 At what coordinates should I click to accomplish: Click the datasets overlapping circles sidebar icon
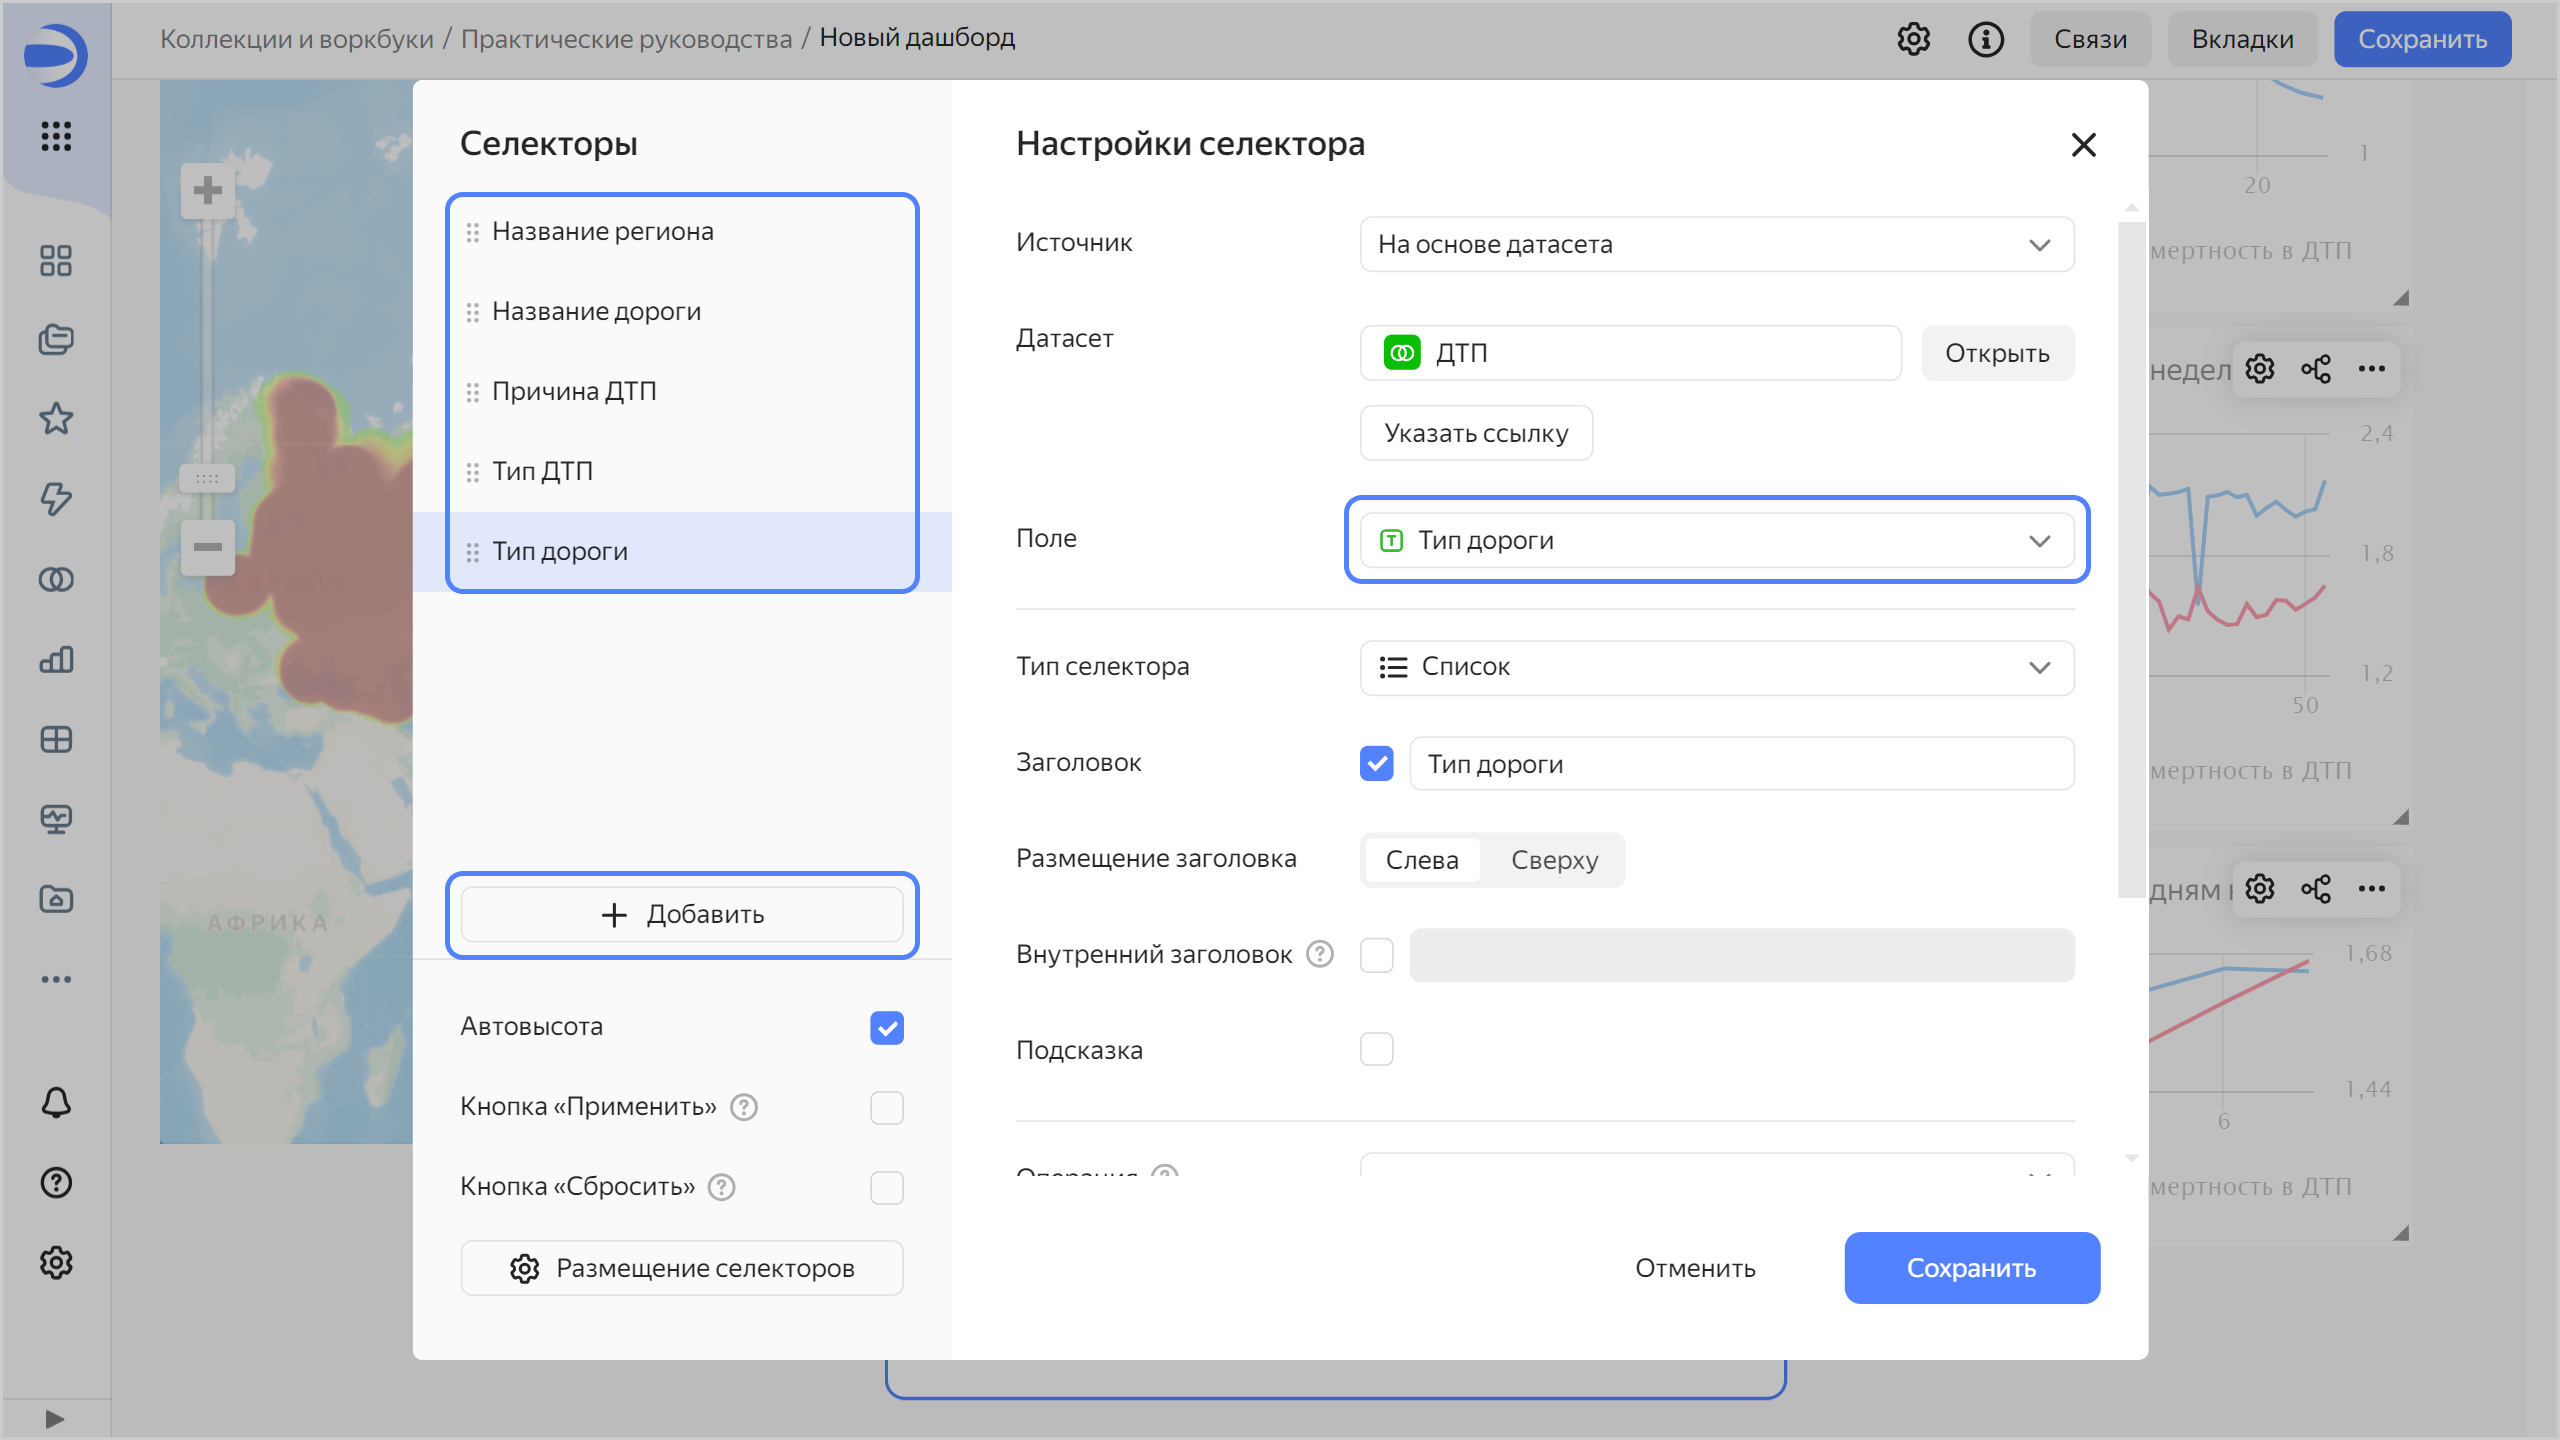pos(56,579)
